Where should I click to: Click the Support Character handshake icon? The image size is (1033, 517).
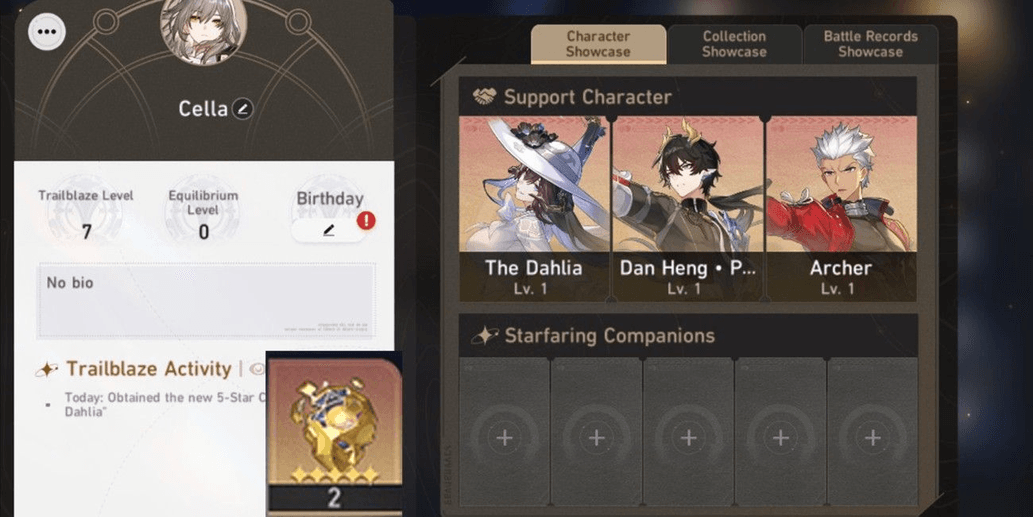pos(484,97)
